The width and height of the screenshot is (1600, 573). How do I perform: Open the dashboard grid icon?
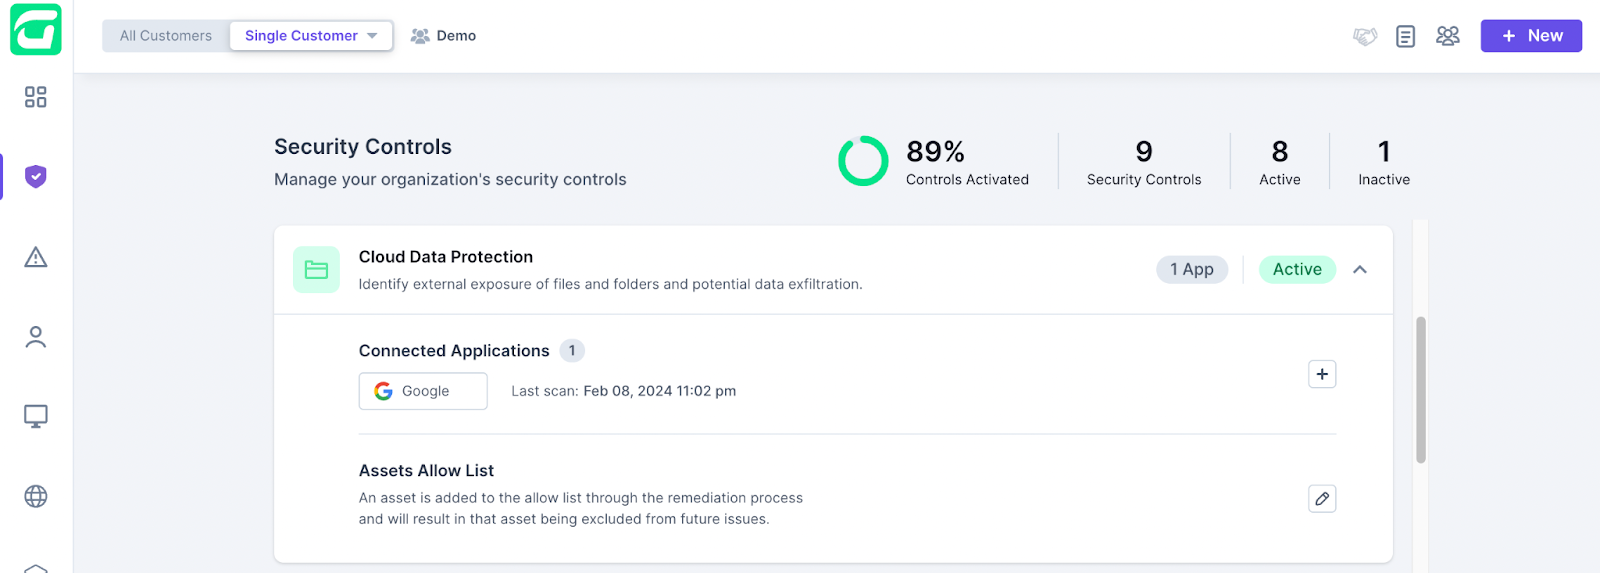36,97
